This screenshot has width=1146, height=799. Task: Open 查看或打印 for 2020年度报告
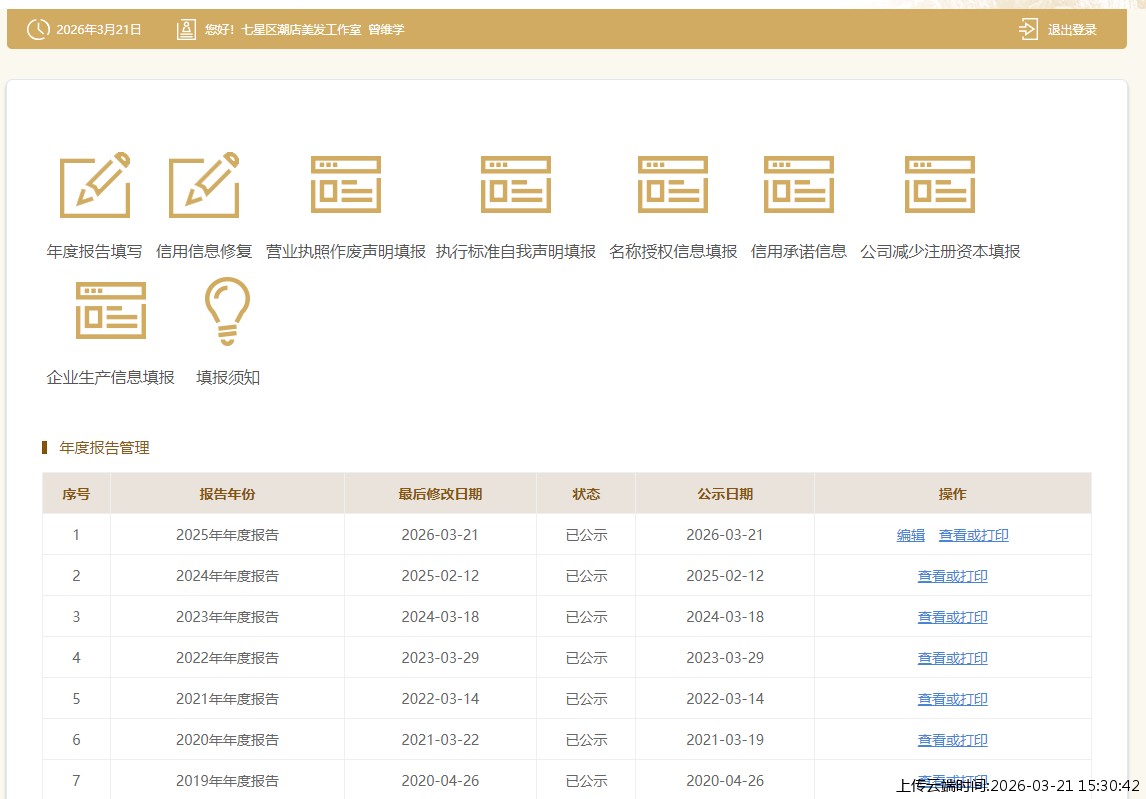point(952,739)
